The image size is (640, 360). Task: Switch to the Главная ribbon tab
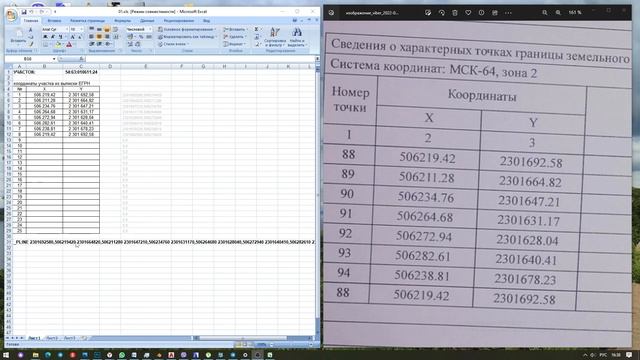click(31, 20)
